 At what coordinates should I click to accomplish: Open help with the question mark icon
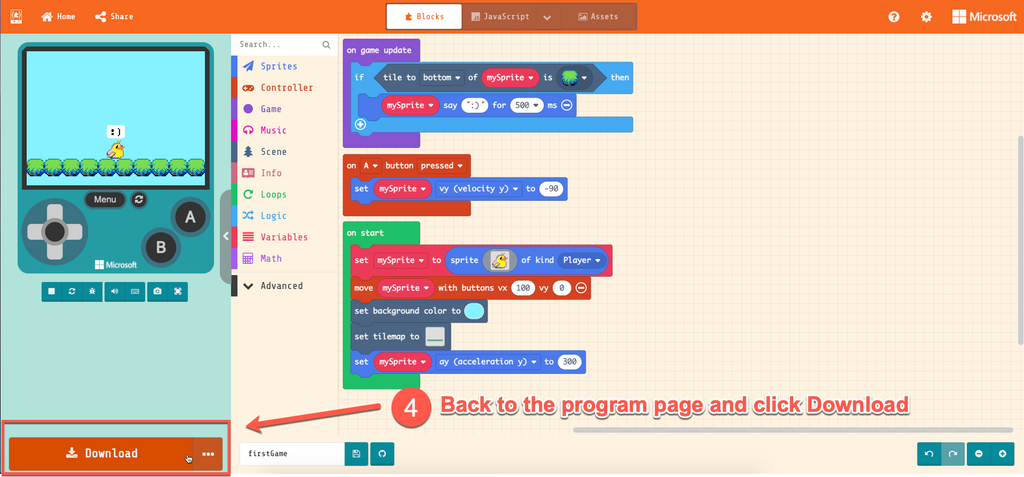(x=894, y=17)
